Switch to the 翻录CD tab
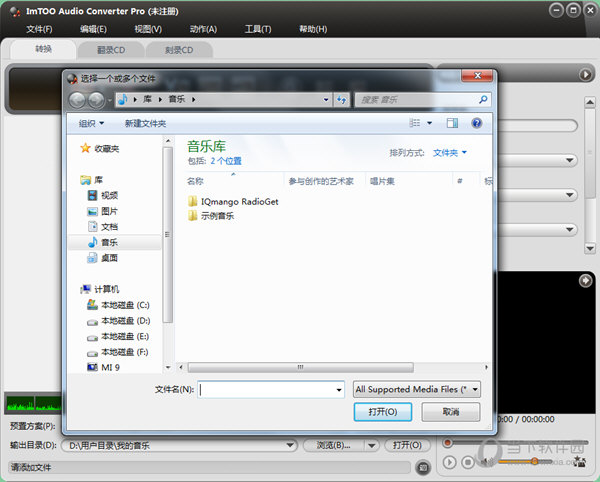Viewport: 600px width, 482px height. point(111,50)
